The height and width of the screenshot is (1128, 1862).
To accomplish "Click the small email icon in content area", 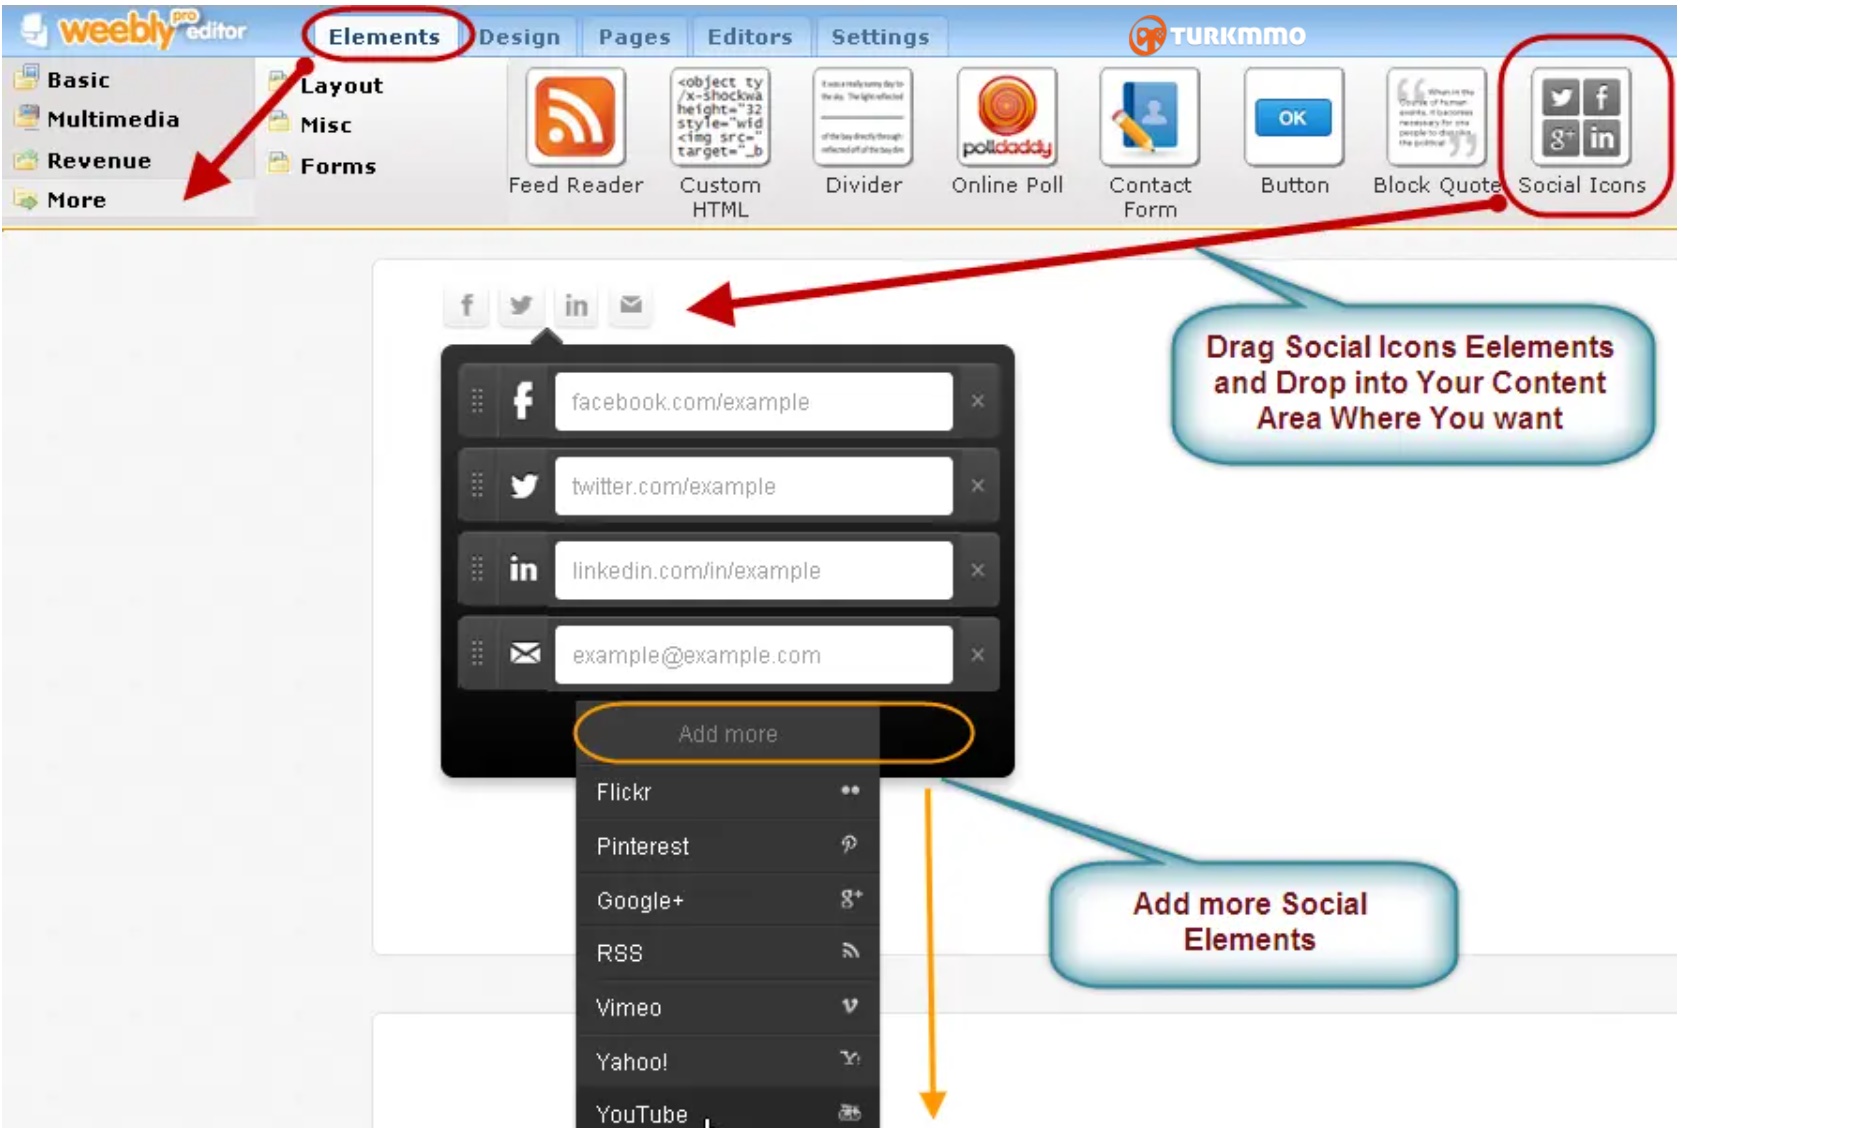I will coord(631,305).
